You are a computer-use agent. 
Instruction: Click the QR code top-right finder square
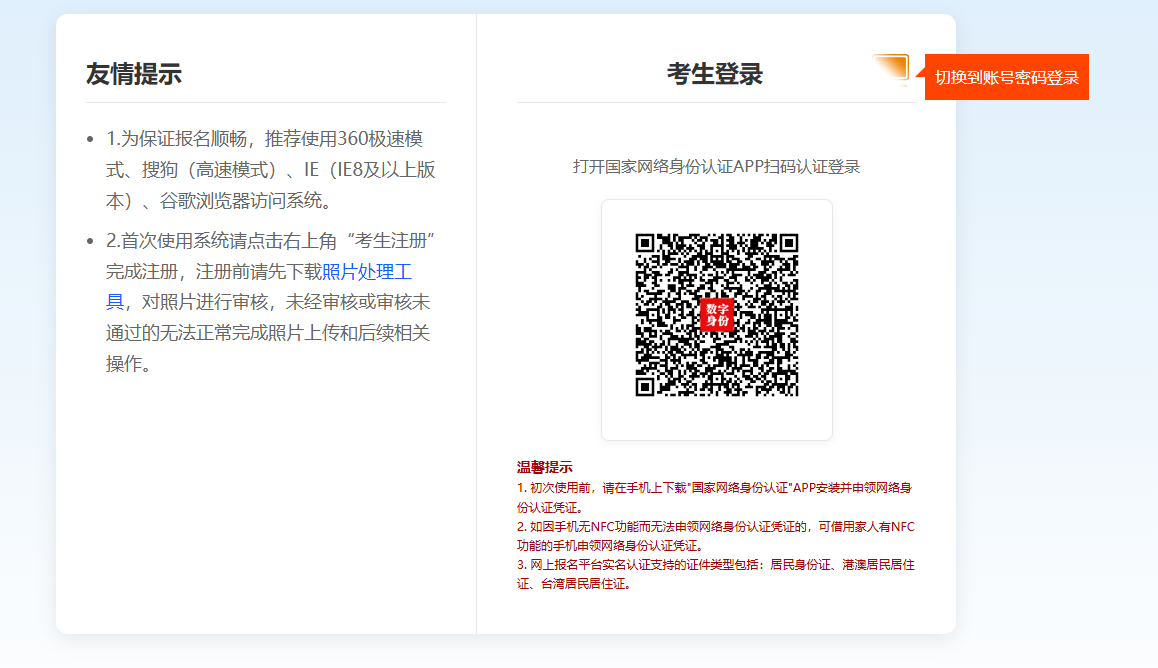coord(788,243)
